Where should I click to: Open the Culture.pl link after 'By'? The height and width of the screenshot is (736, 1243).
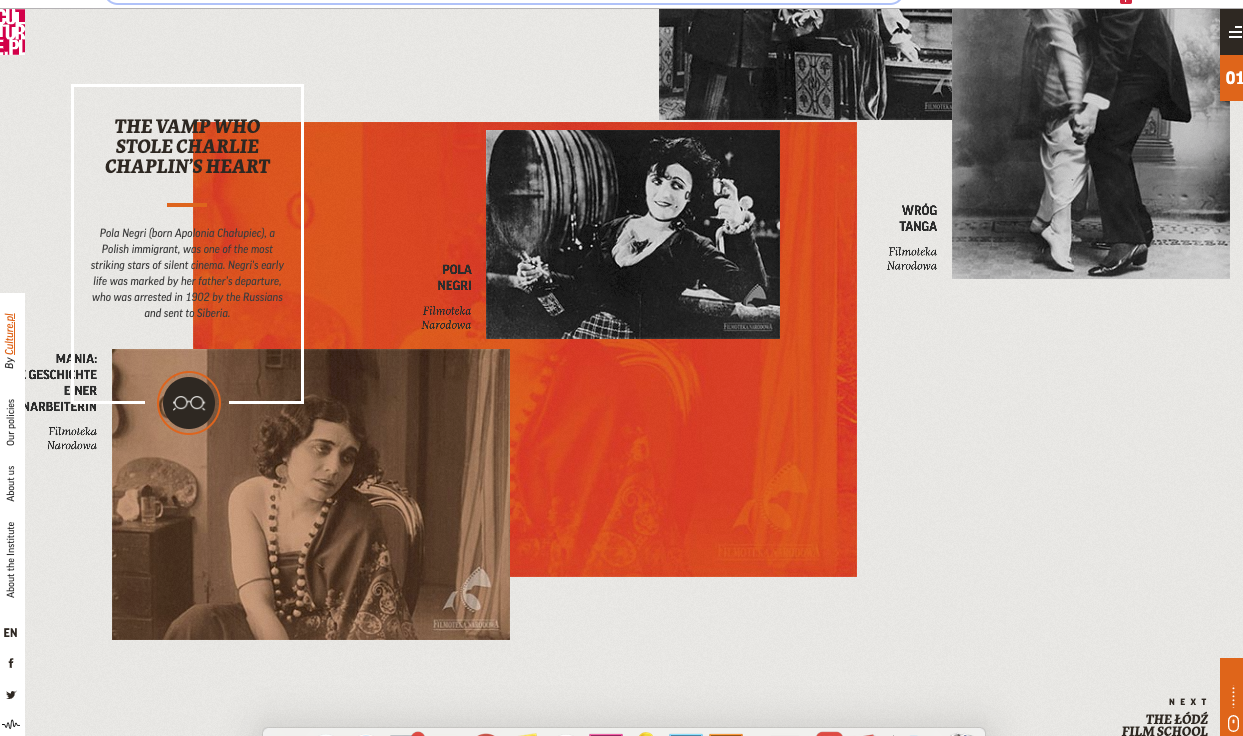point(11,334)
